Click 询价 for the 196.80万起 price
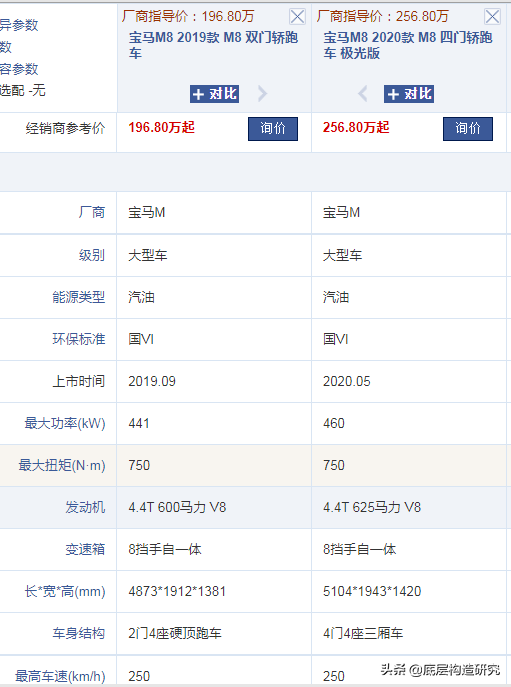511x687 pixels. pyautogui.click(x=273, y=128)
